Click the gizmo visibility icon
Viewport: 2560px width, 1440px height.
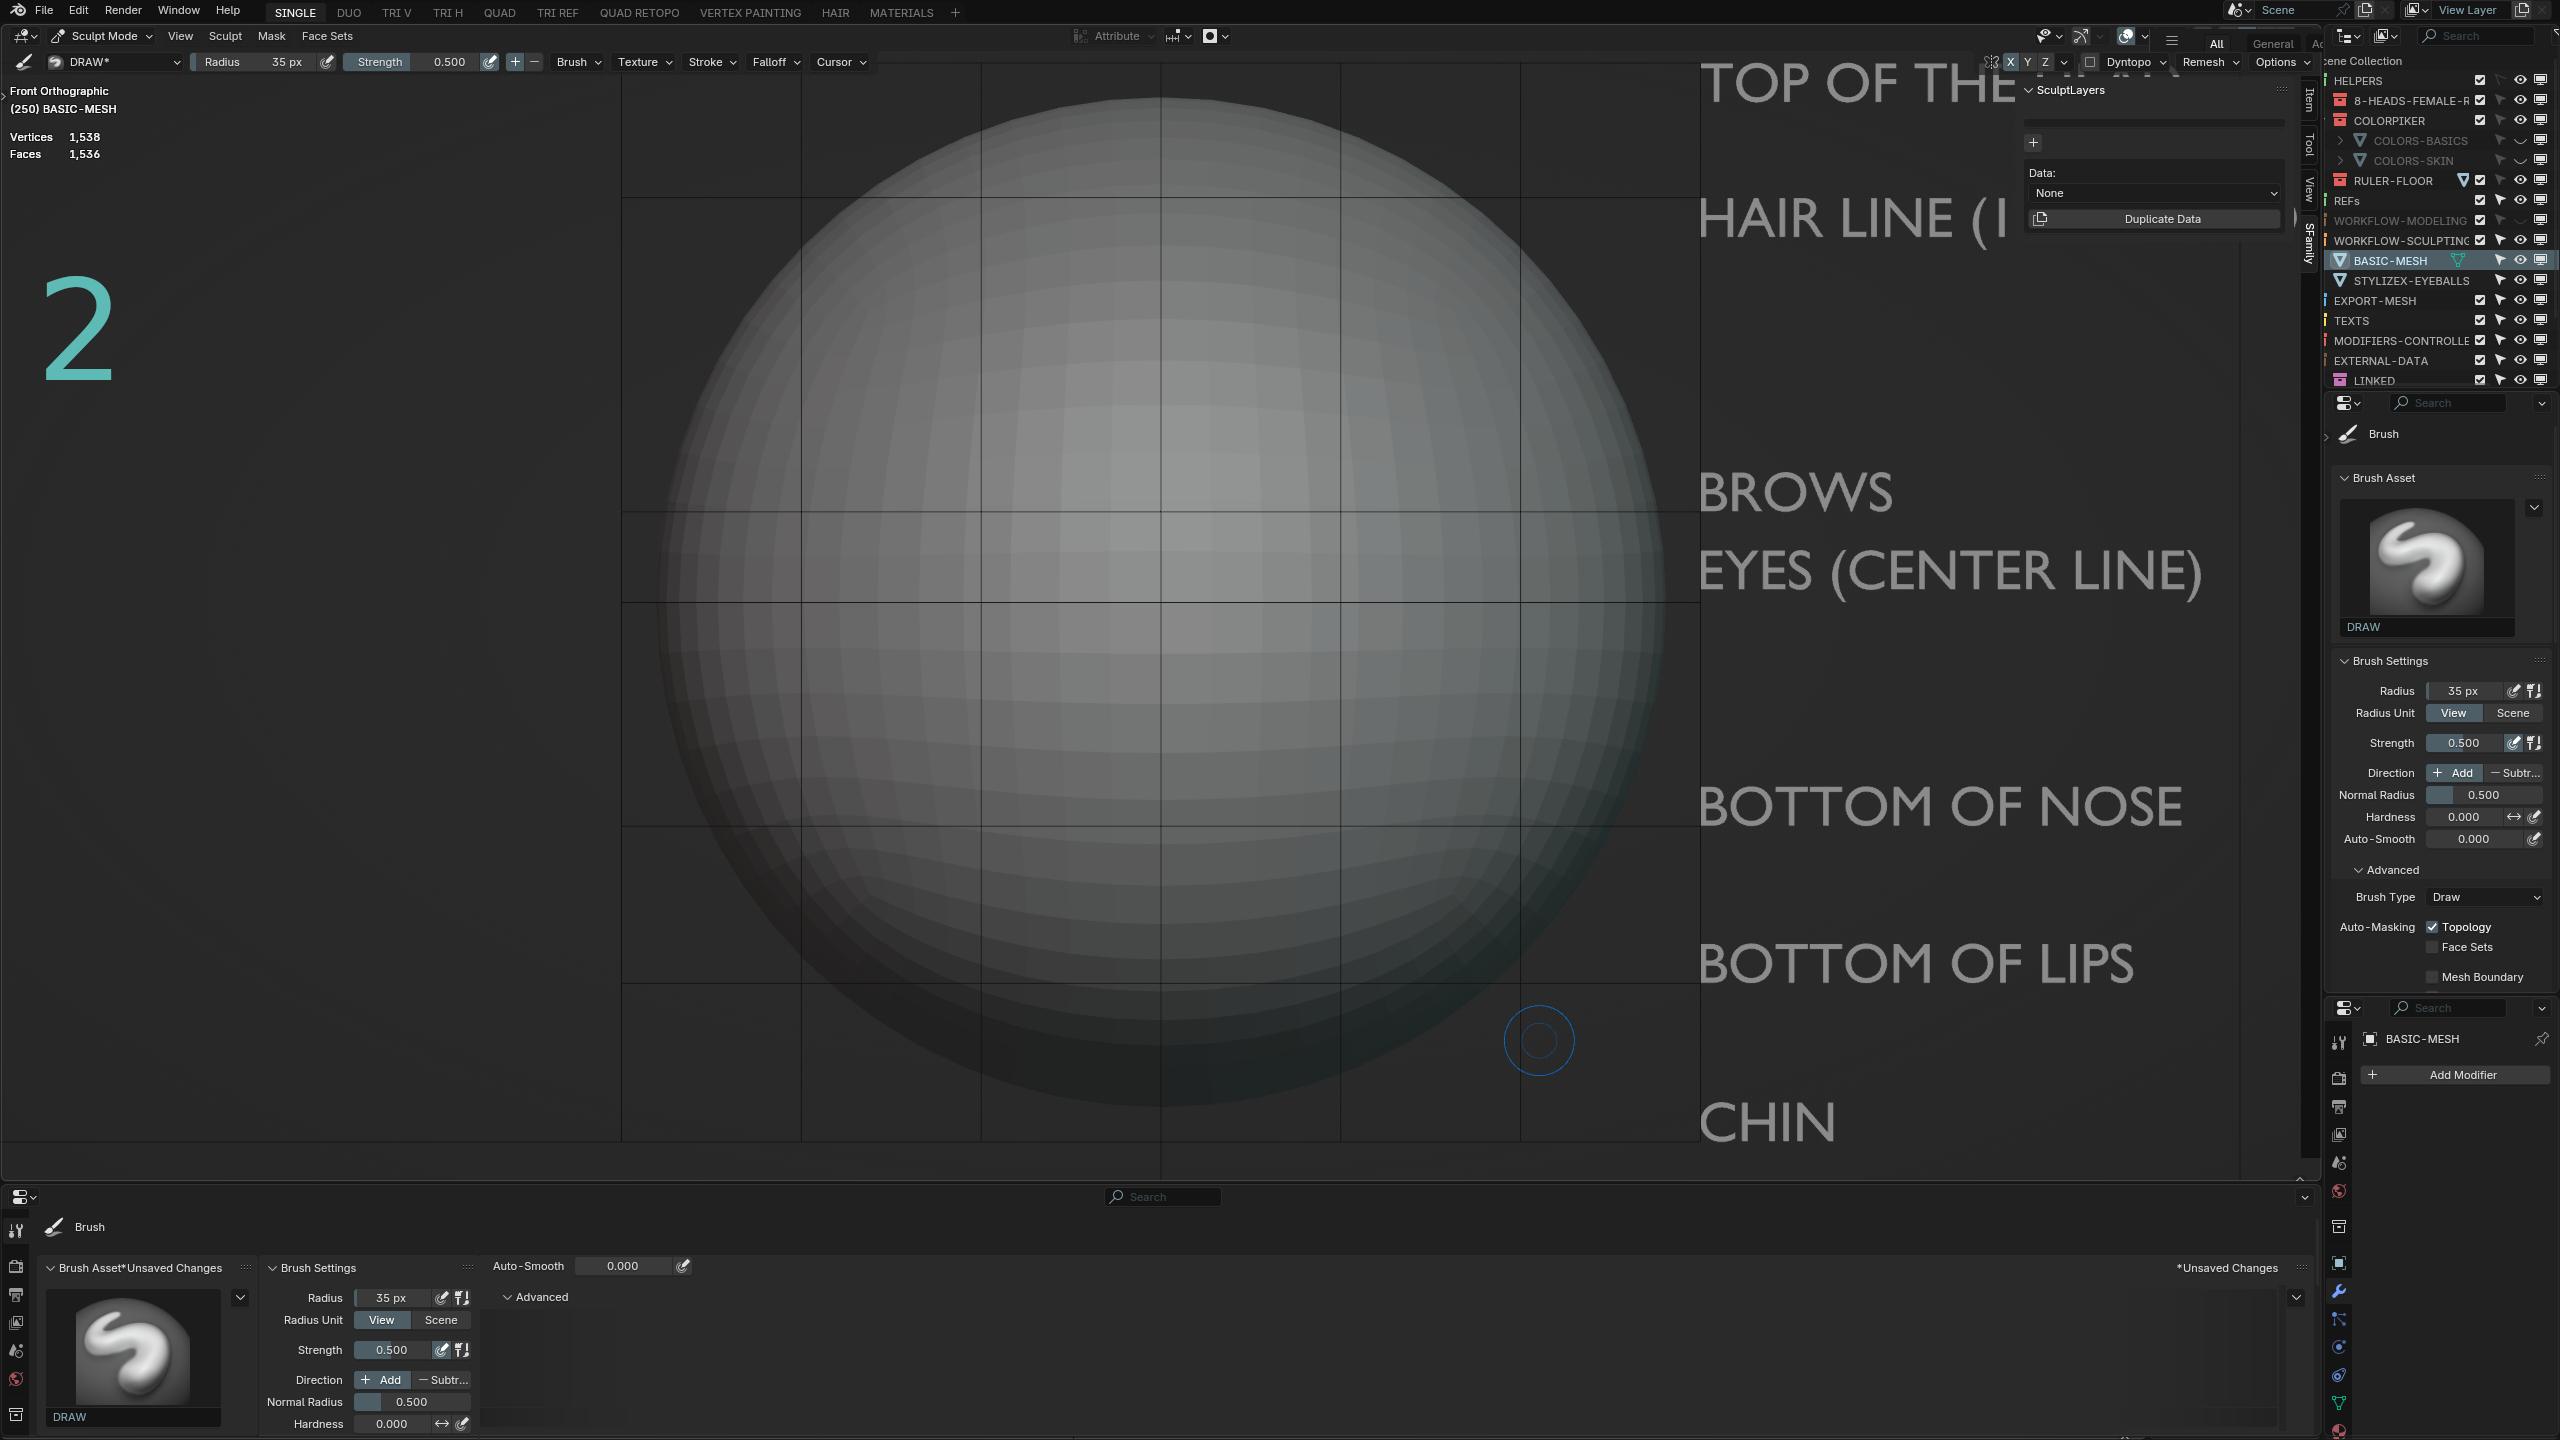(x=2080, y=36)
